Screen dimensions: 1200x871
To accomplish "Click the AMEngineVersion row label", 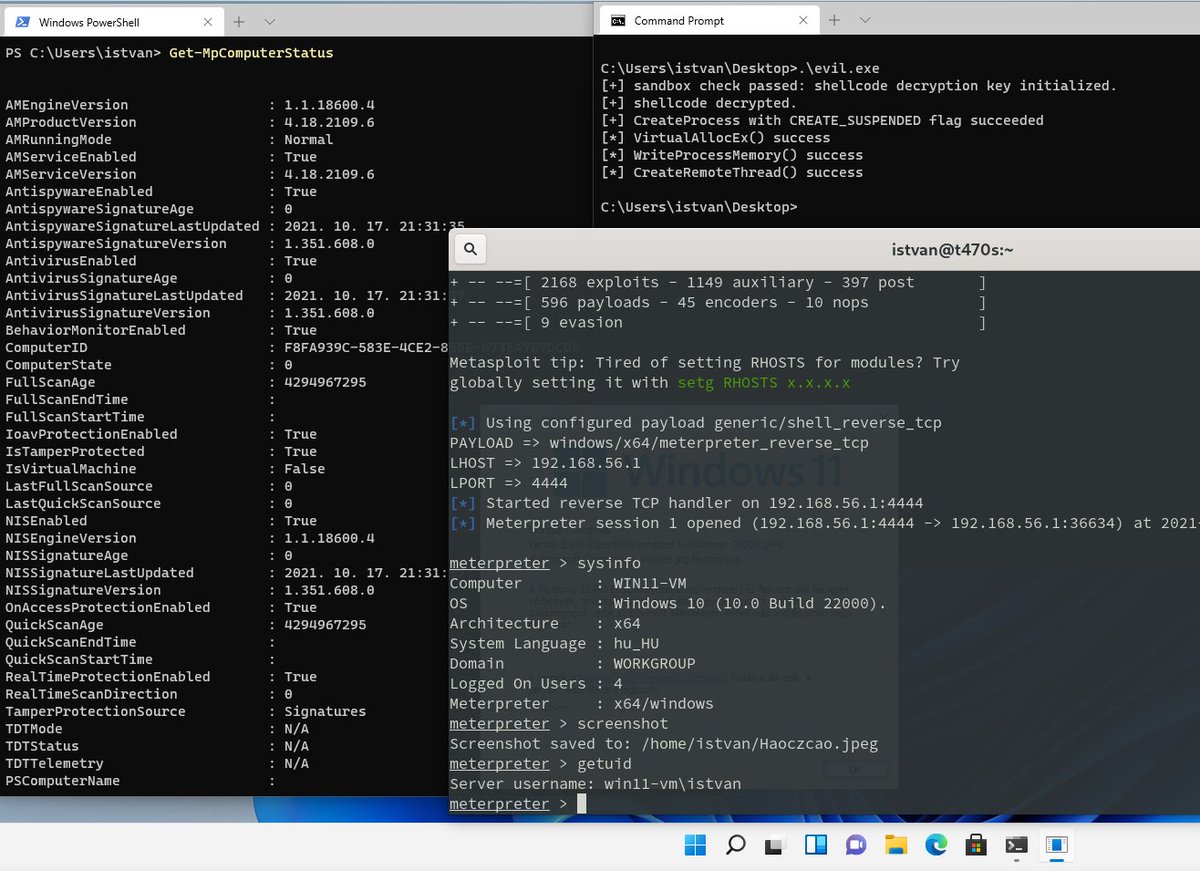I will [67, 105].
